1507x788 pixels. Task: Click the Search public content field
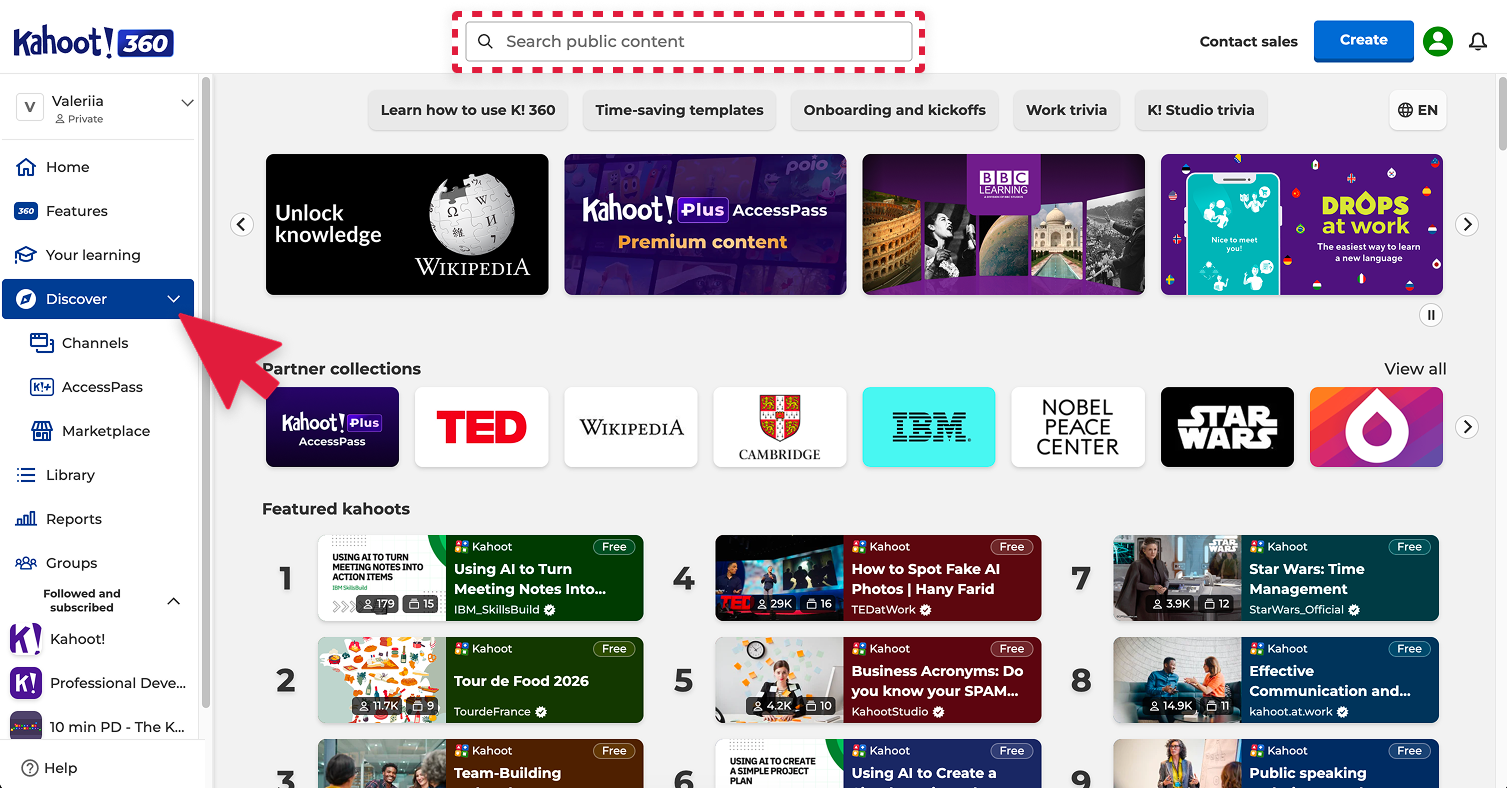(x=689, y=42)
